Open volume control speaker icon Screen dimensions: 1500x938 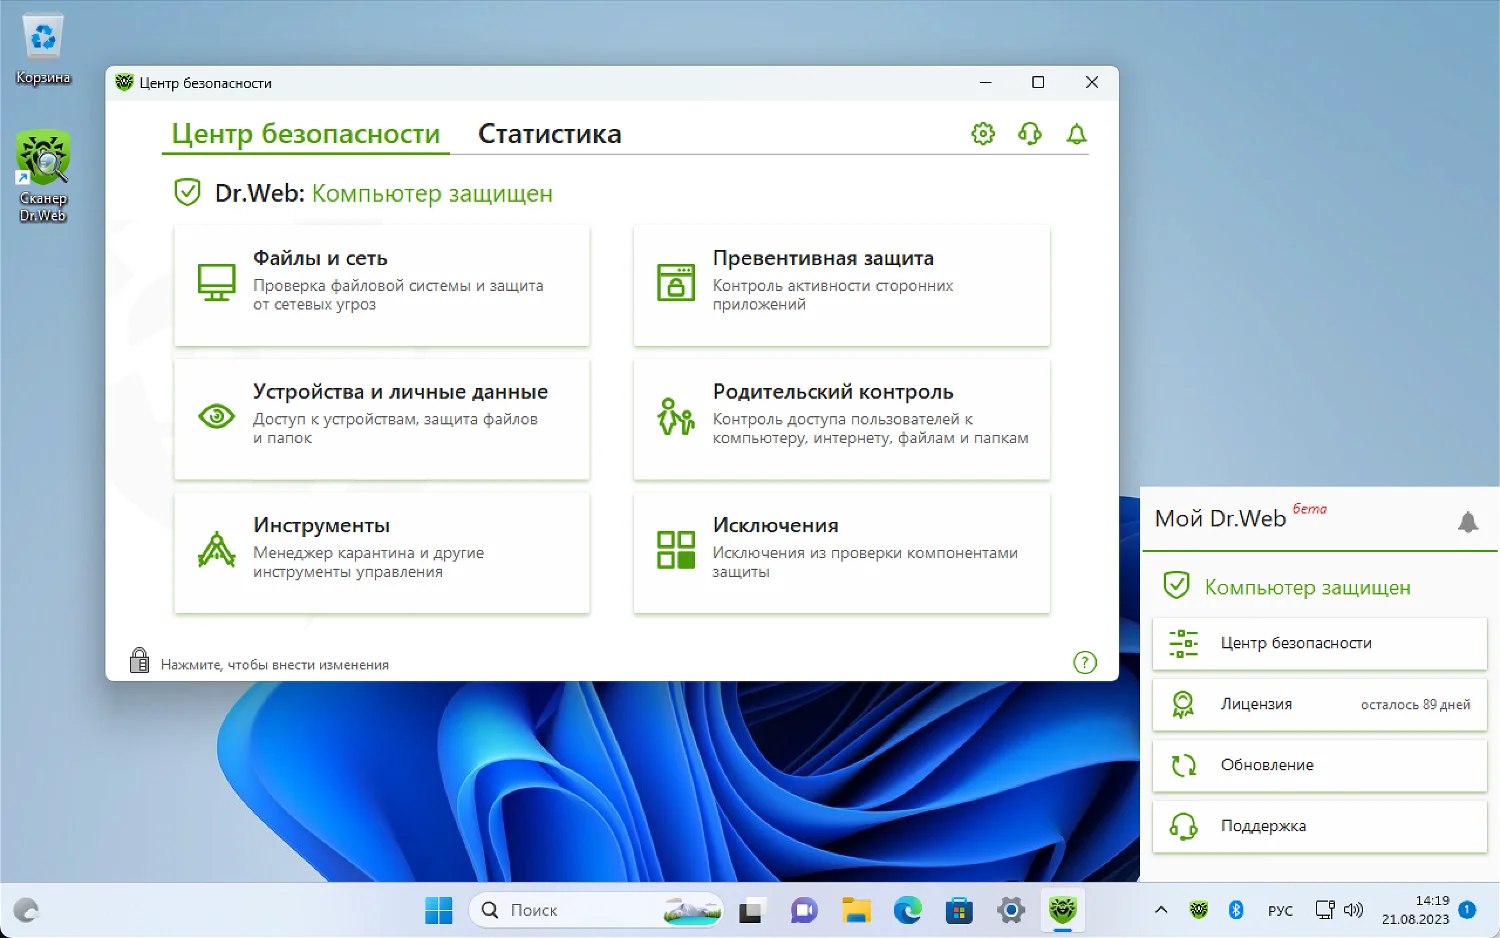pos(1354,910)
